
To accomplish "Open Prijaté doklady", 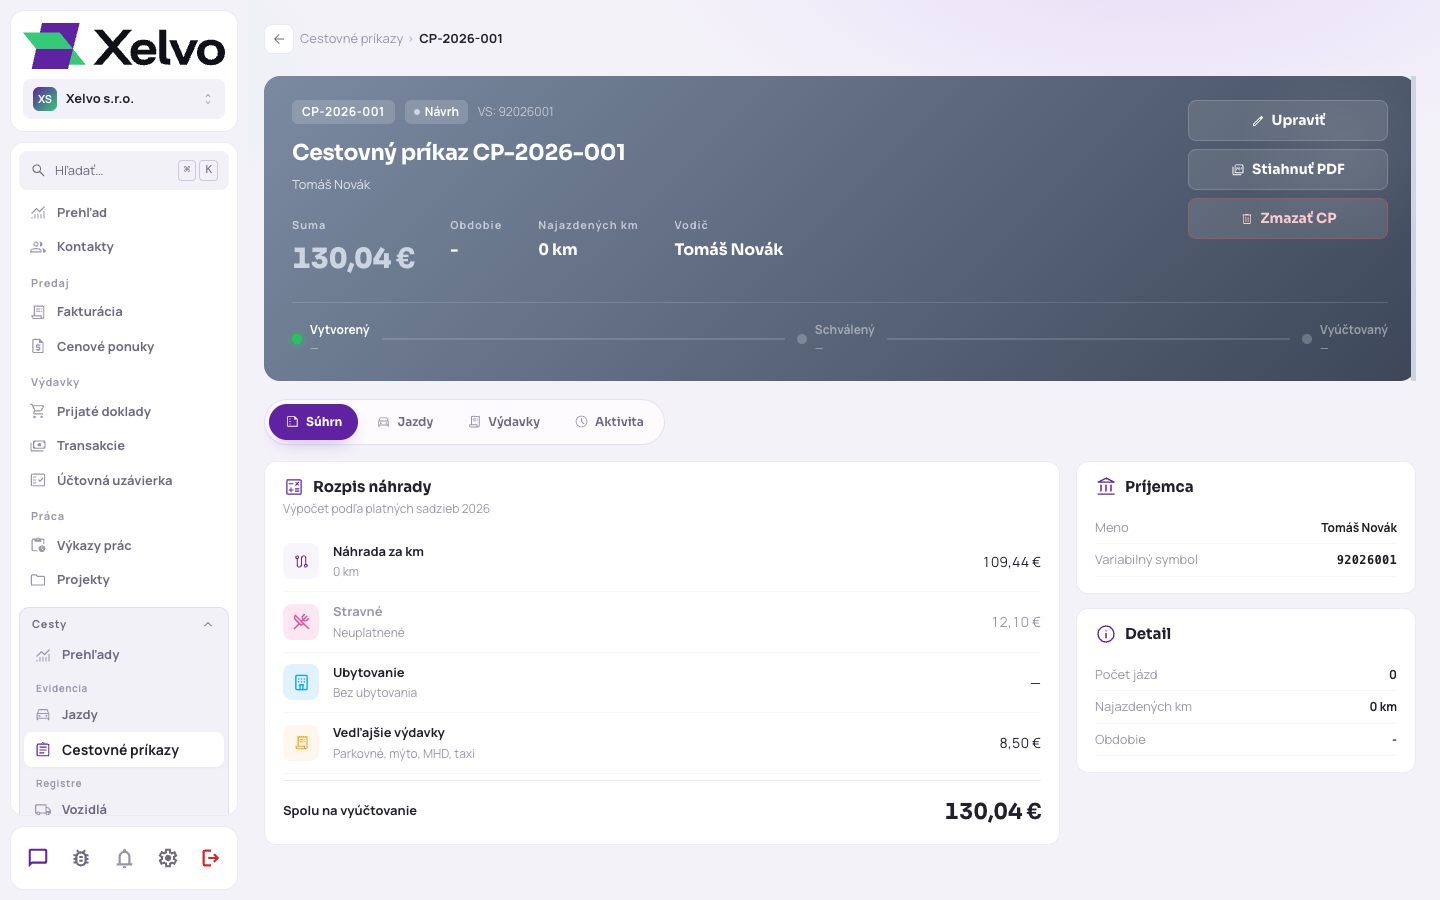I will [x=124, y=412].
